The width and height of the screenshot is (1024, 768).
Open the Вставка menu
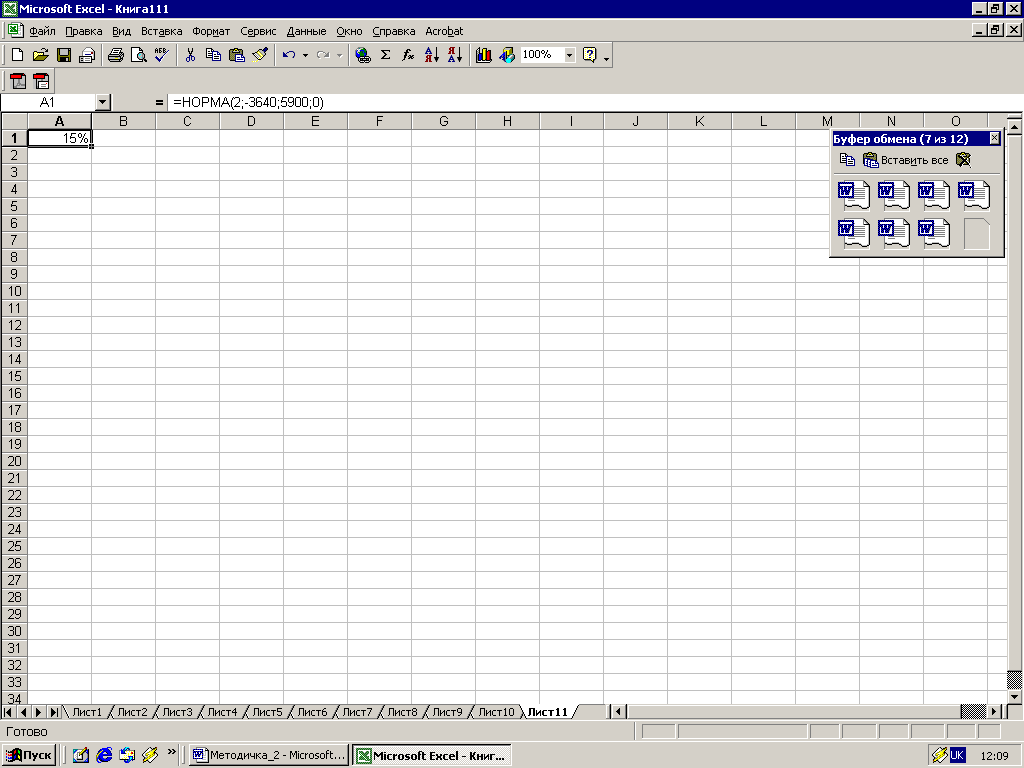(x=161, y=31)
